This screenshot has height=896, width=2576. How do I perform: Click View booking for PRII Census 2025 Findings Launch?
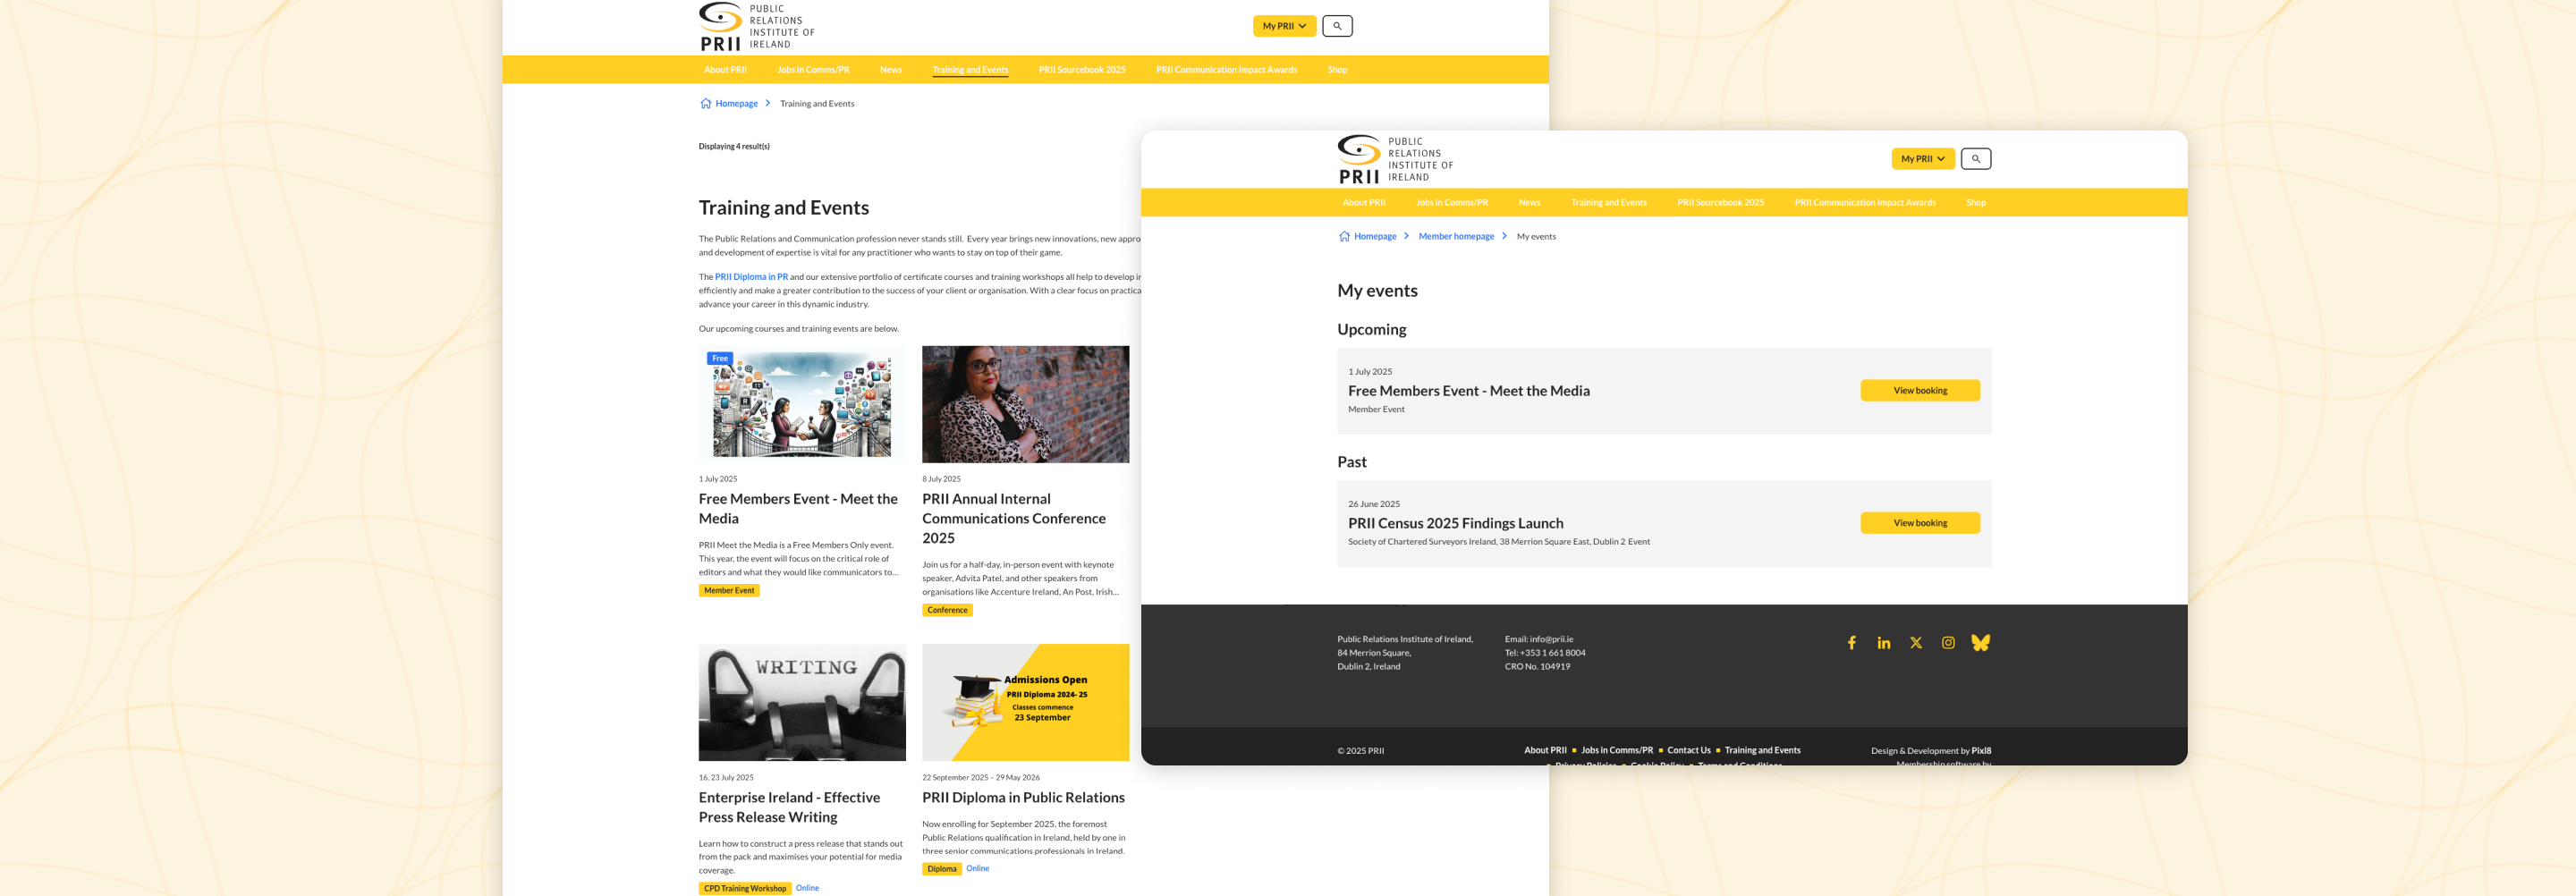click(1920, 523)
